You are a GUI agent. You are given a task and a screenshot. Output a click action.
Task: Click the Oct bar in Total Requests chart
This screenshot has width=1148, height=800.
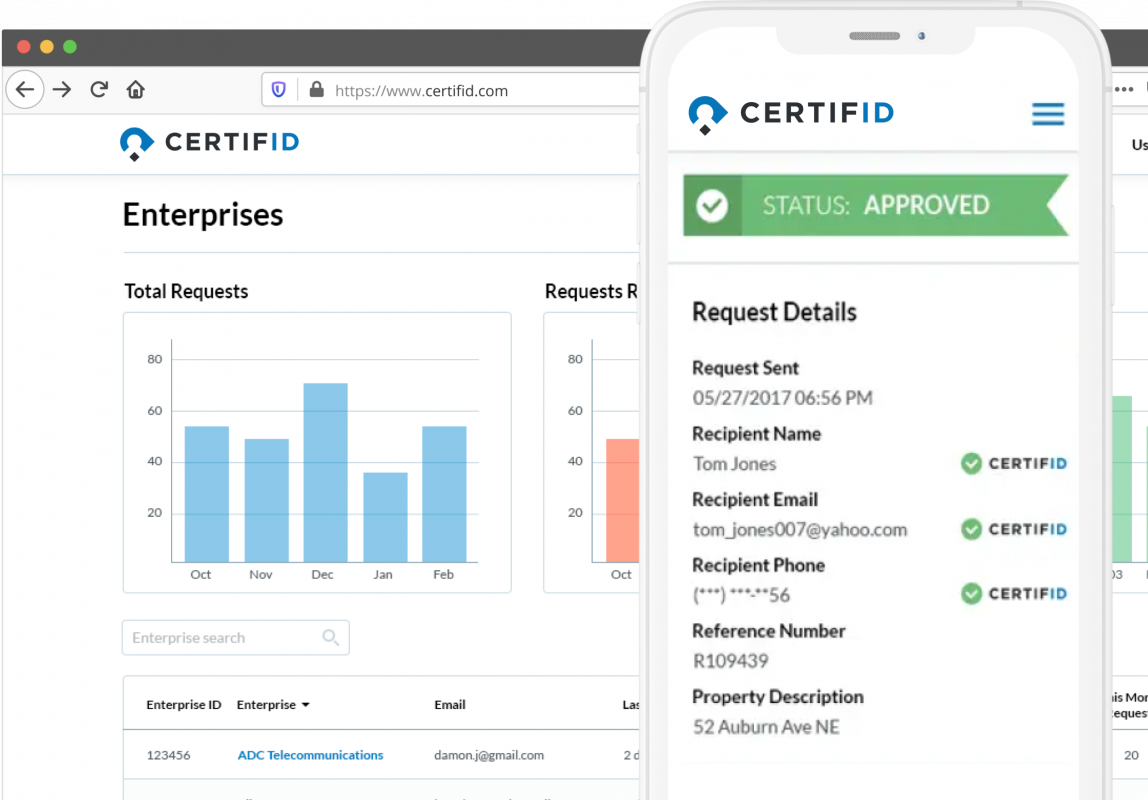click(x=206, y=494)
